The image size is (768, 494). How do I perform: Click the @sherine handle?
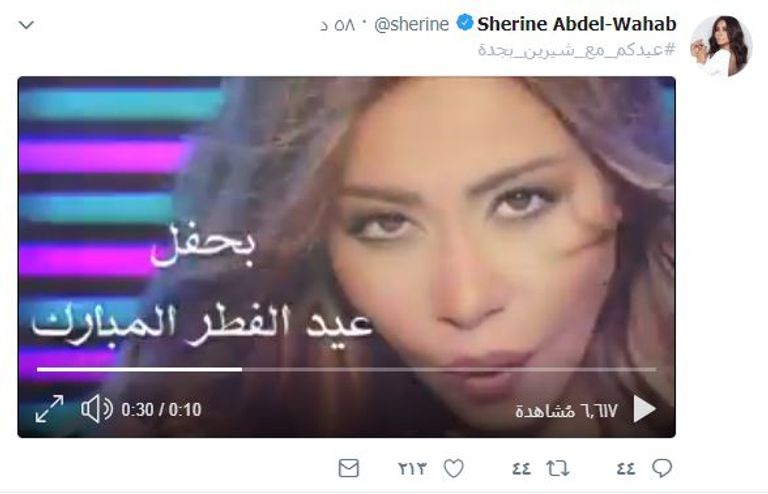pos(411,24)
